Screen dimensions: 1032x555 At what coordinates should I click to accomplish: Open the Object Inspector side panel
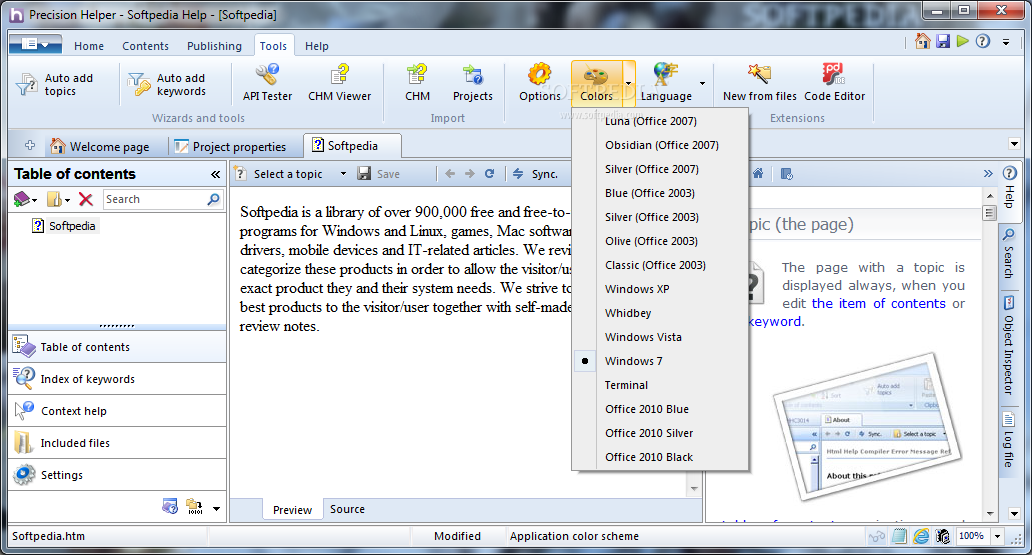pos(1008,346)
